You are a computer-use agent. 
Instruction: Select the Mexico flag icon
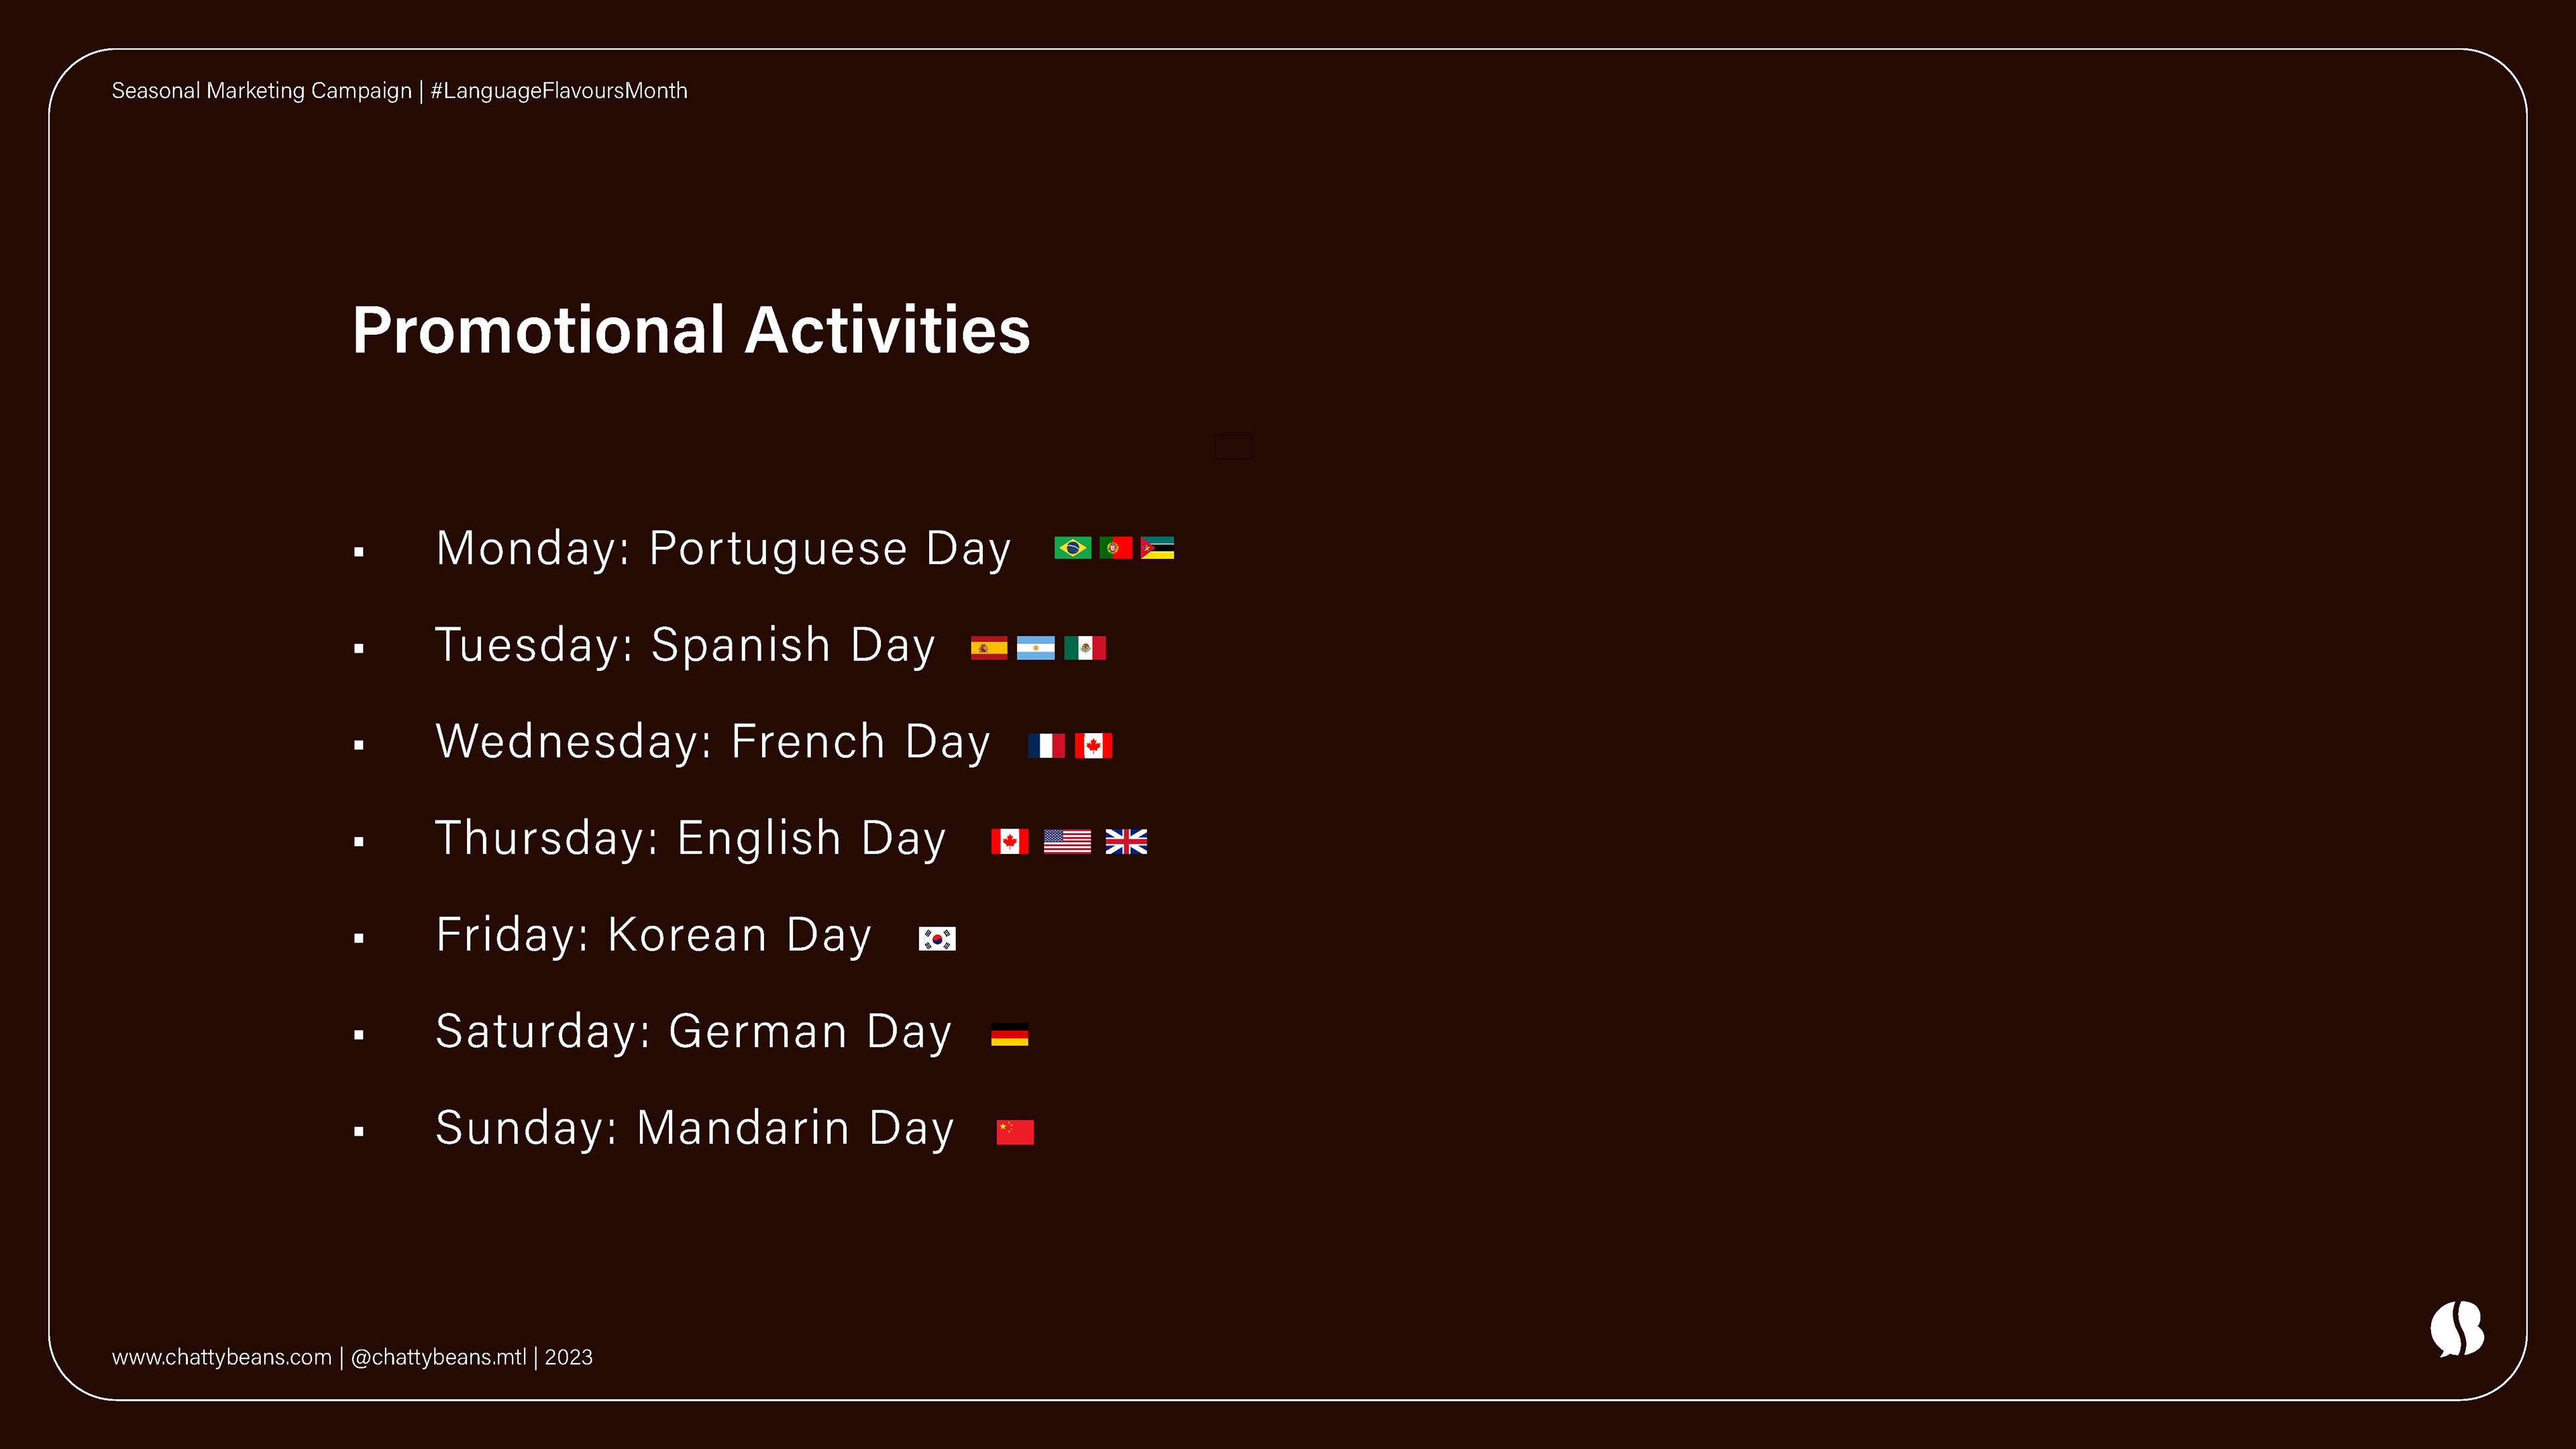click(1084, 648)
